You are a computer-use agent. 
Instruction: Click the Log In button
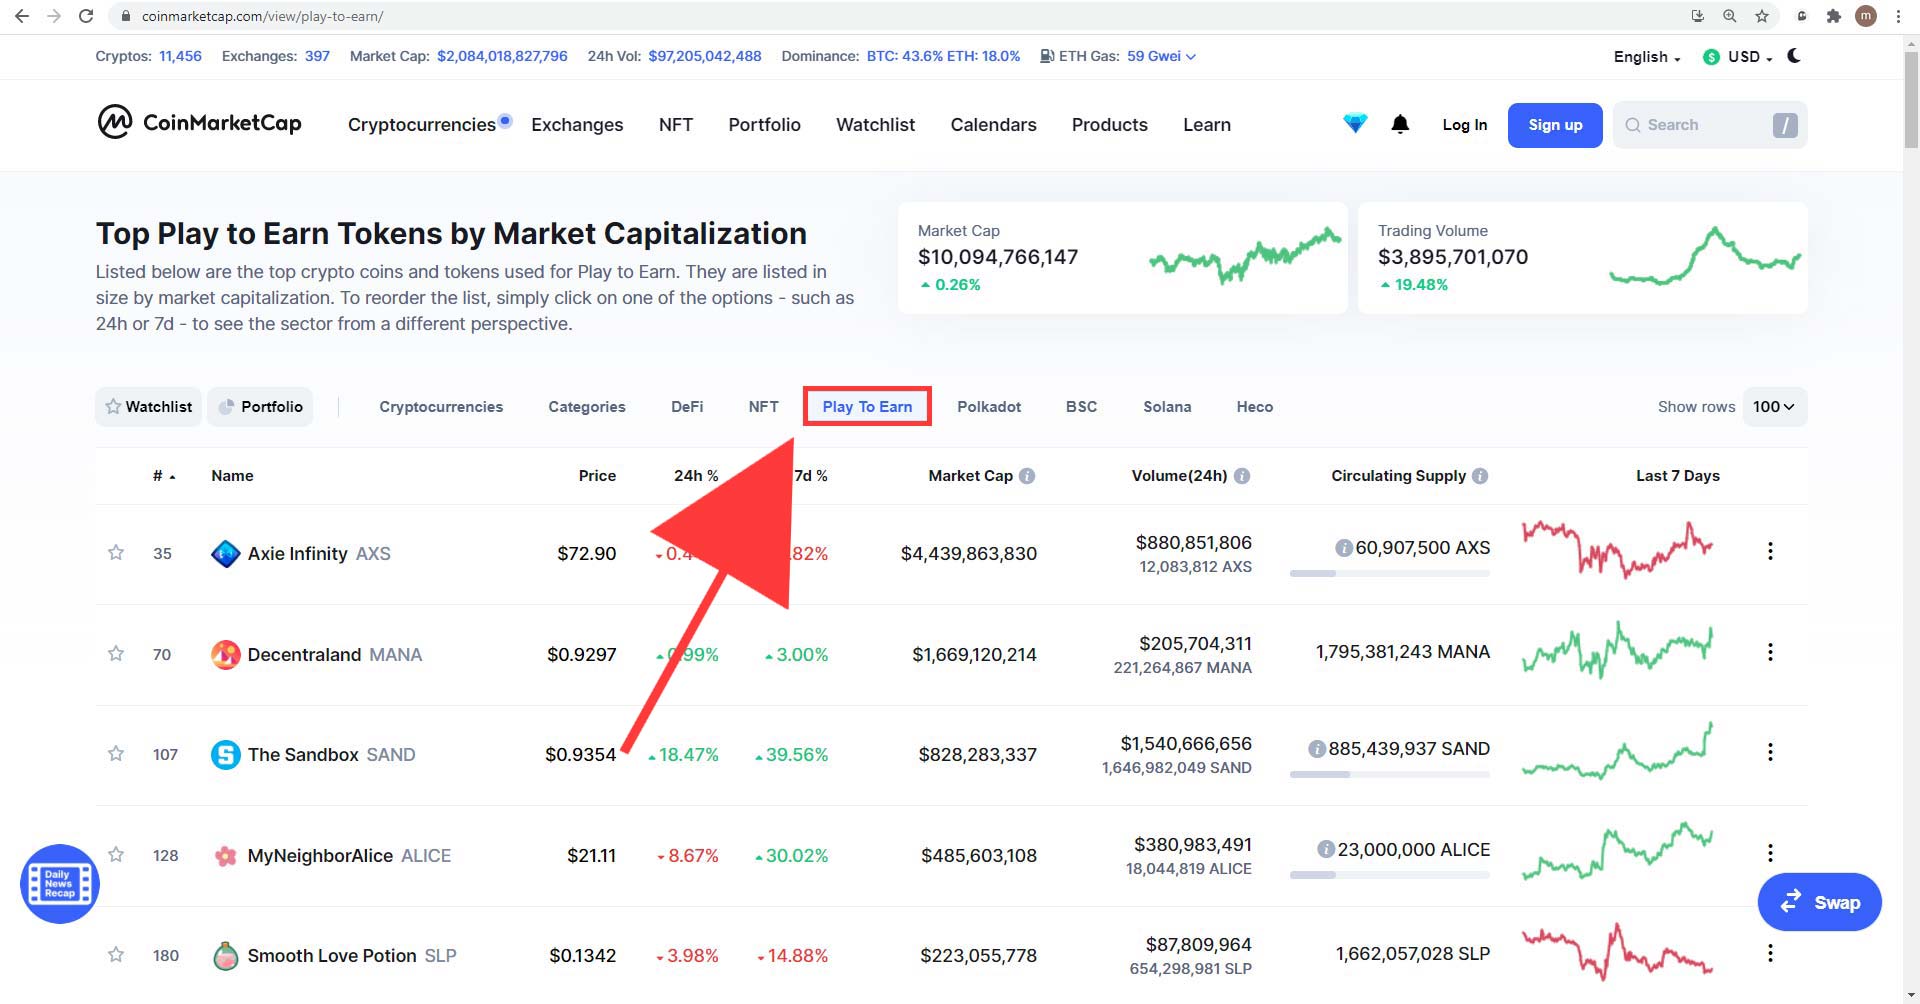pyautogui.click(x=1464, y=125)
